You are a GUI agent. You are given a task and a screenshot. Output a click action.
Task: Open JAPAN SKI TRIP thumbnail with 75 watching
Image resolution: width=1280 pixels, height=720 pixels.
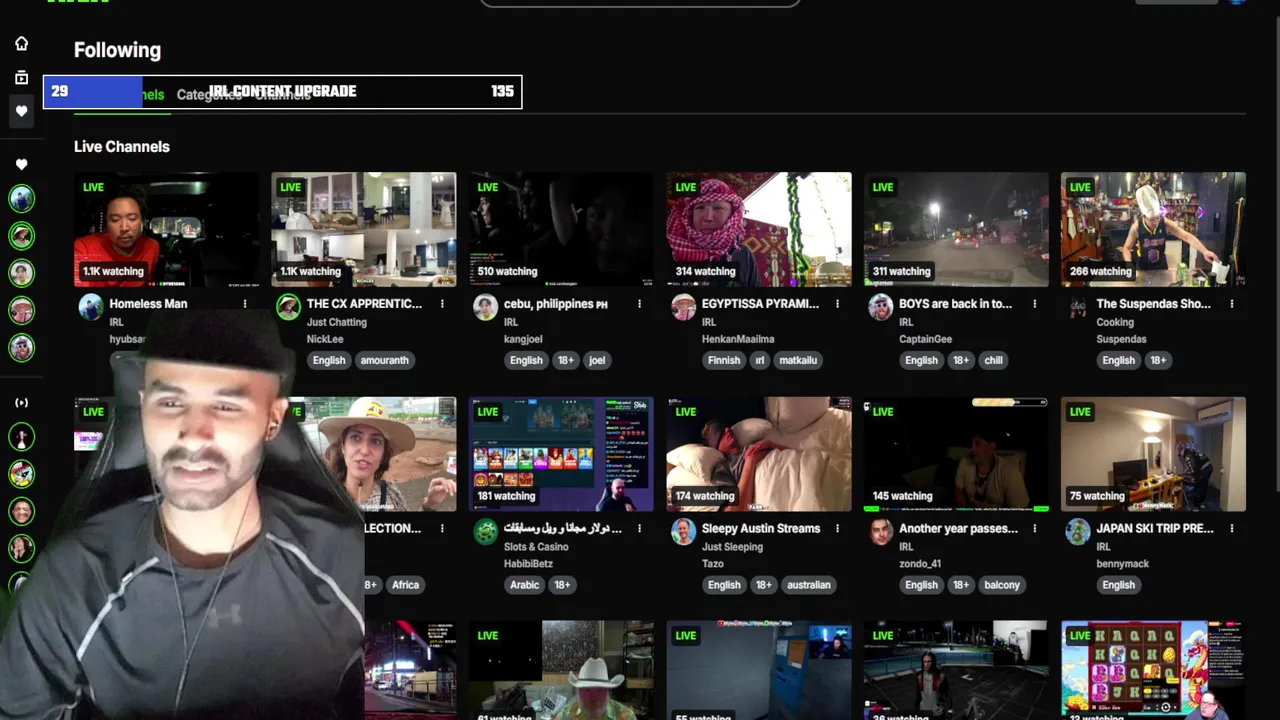pos(1153,454)
